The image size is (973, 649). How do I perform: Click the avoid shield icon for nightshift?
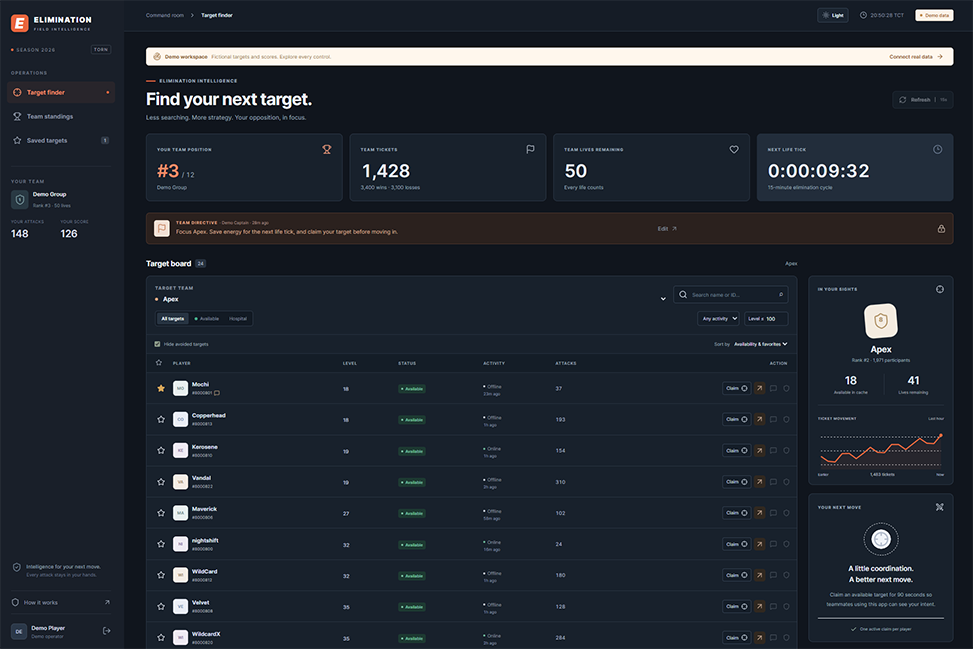click(786, 544)
